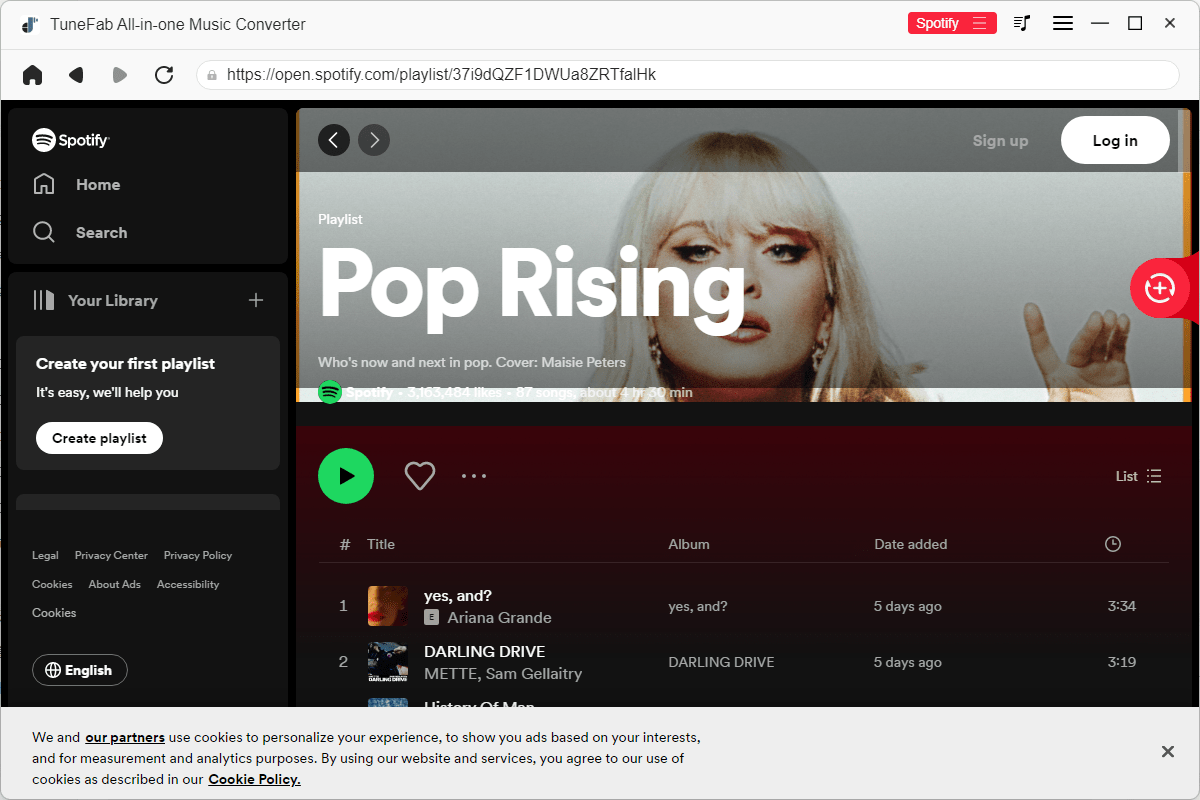The height and width of the screenshot is (800, 1200).
Task: Reload the page with the refresh icon
Action: pos(164,74)
